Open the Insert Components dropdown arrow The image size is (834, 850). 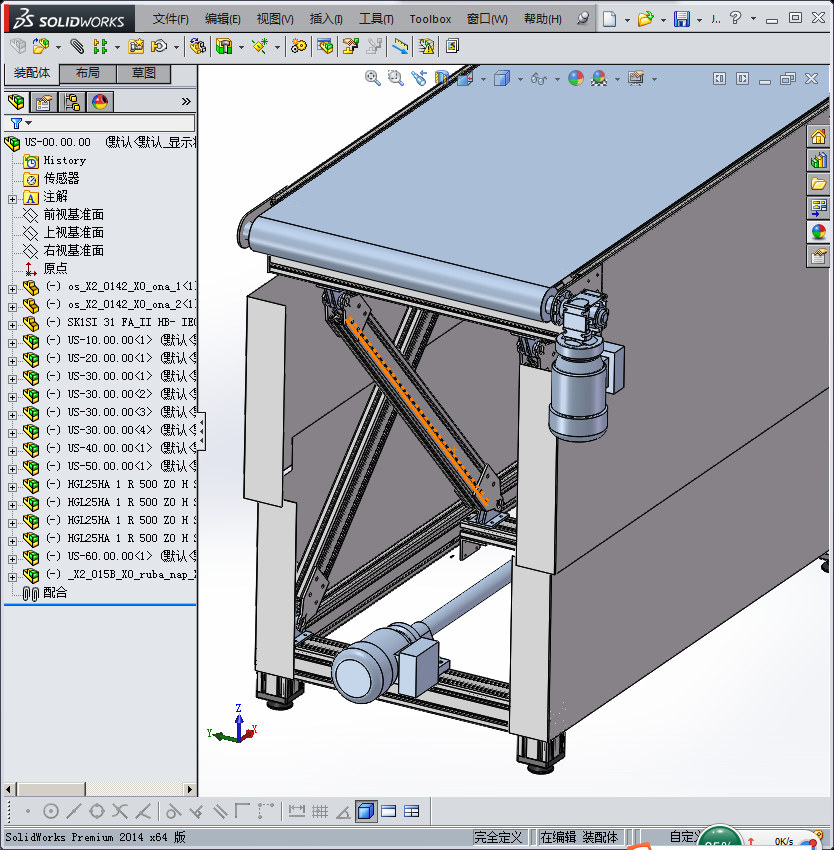click(58, 48)
